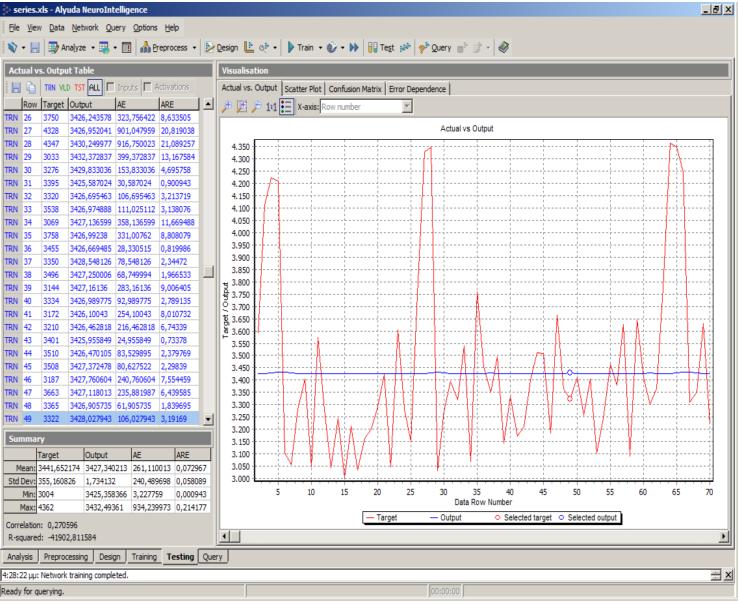Image resolution: width=739 pixels, height=602 pixels.
Task: Close the log message panel
Action: 728,575
